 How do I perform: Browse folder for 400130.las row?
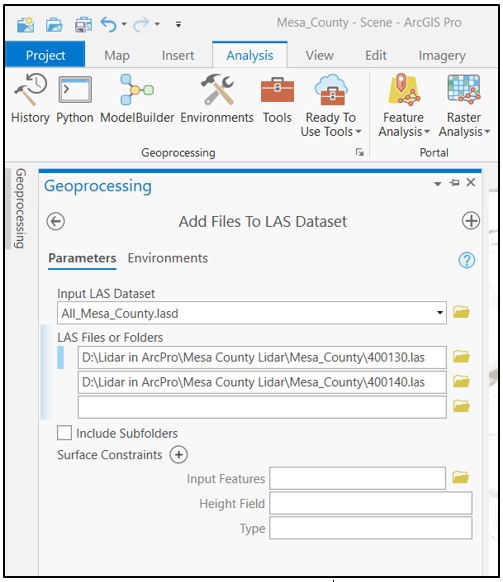click(461, 357)
